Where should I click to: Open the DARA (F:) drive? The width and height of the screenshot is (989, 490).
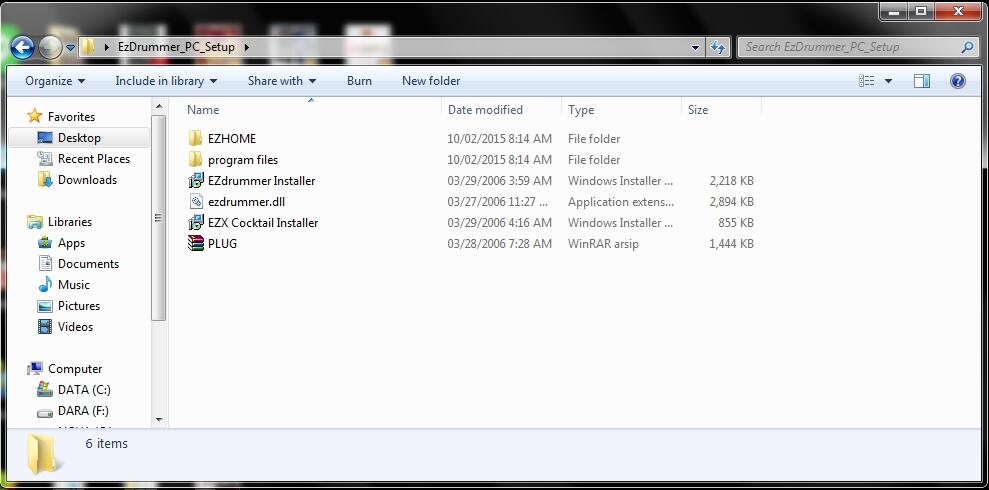click(83, 411)
